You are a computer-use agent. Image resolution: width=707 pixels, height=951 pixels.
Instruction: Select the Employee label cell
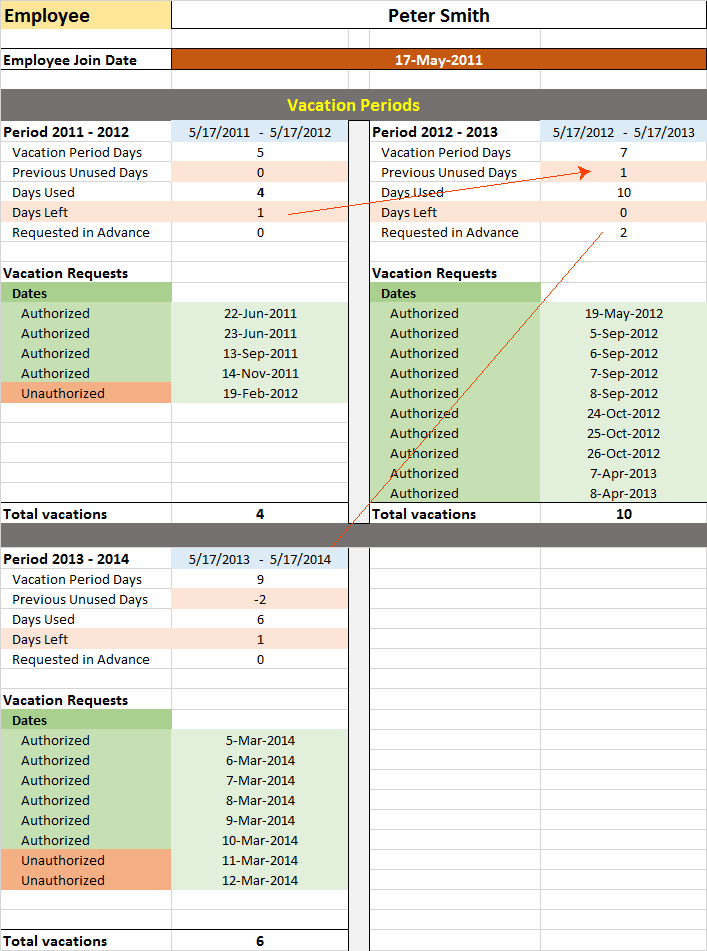85,15
